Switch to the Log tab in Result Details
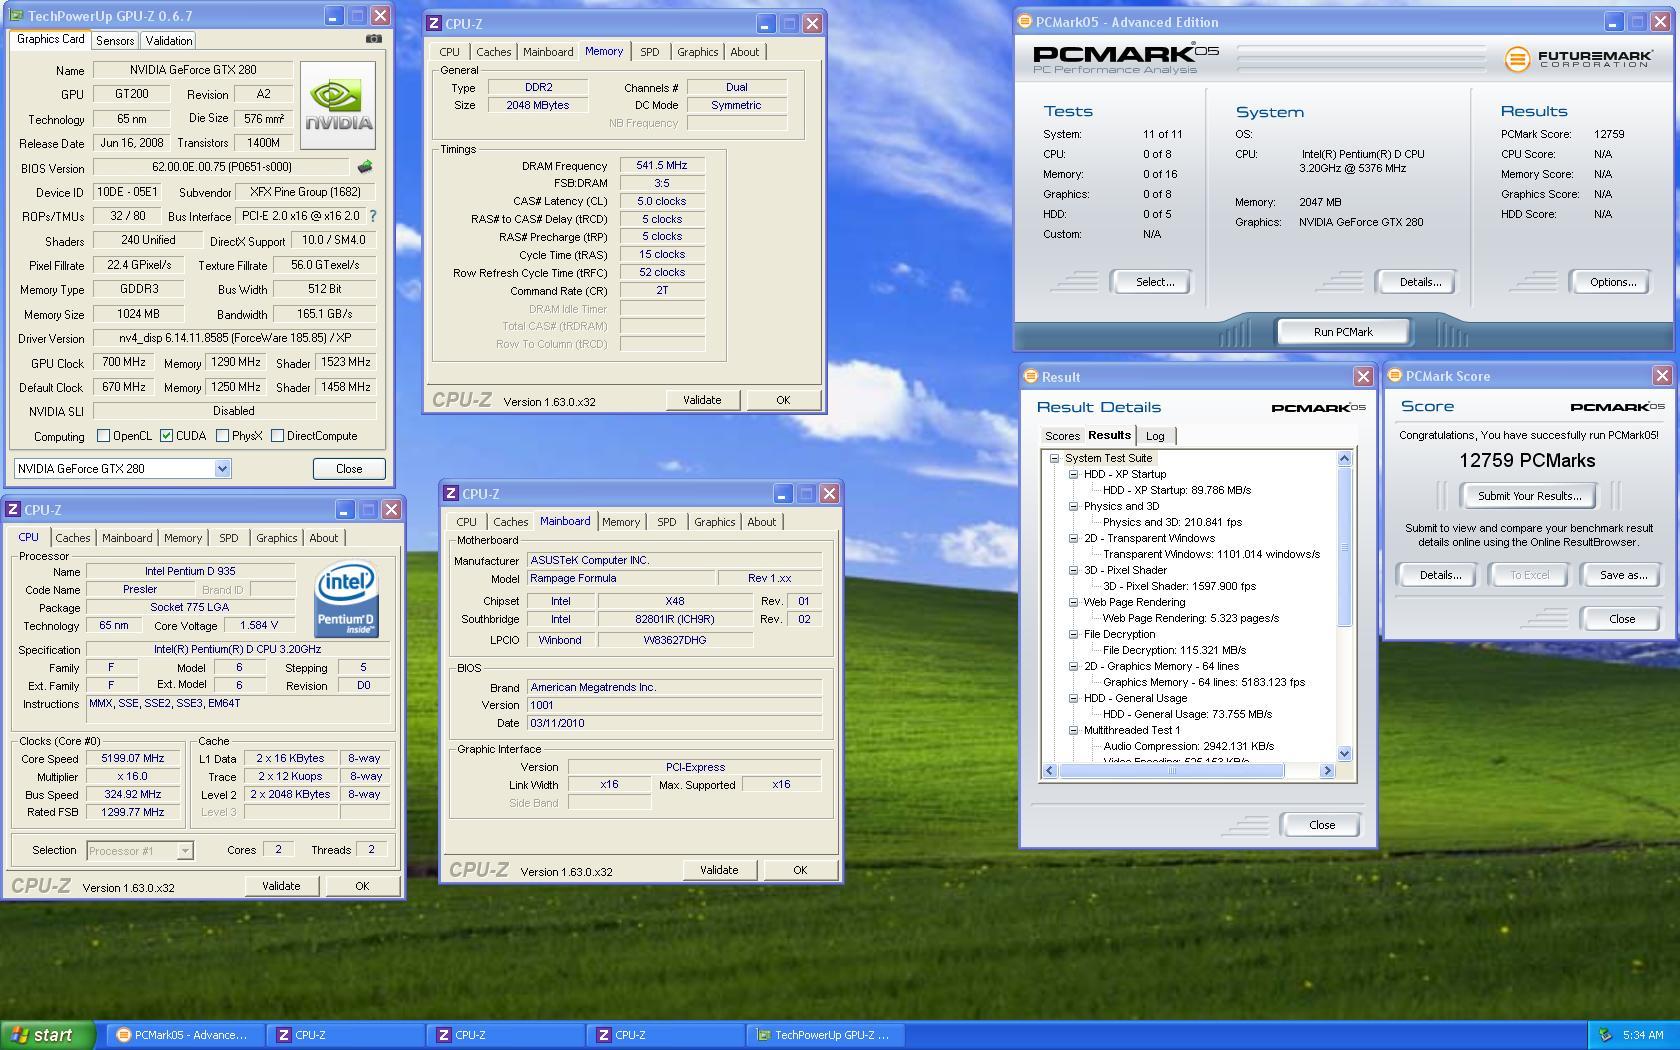The height and width of the screenshot is (1050, 1680). click(1155, 436)
